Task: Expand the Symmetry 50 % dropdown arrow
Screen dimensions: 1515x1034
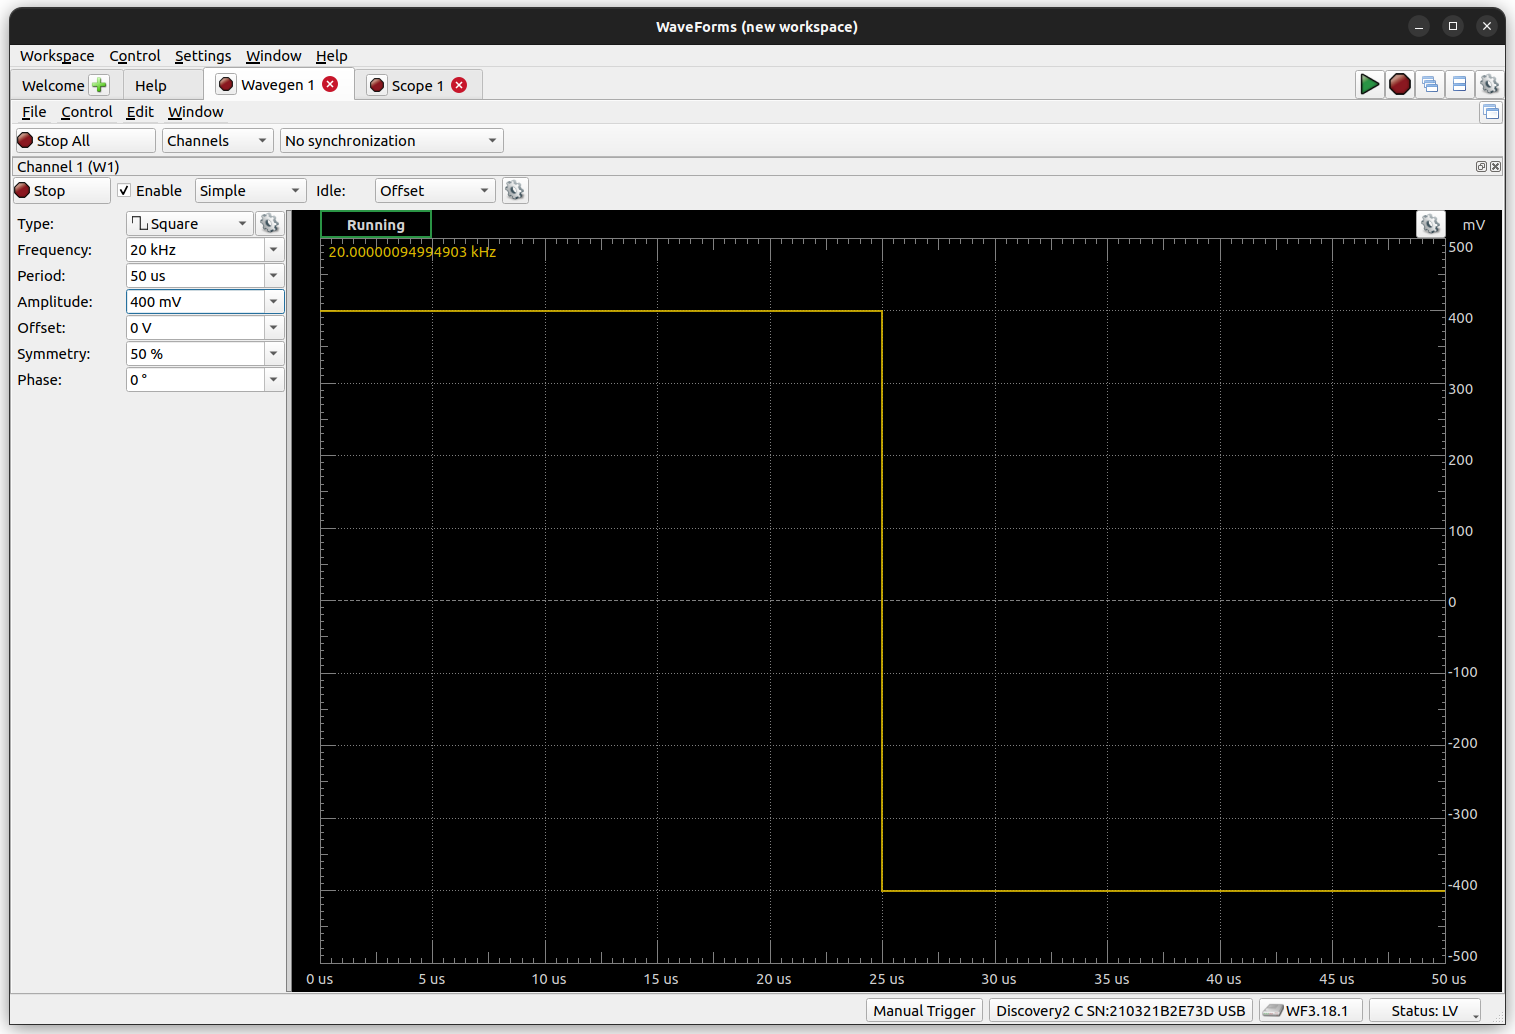Action: [273, 354]
